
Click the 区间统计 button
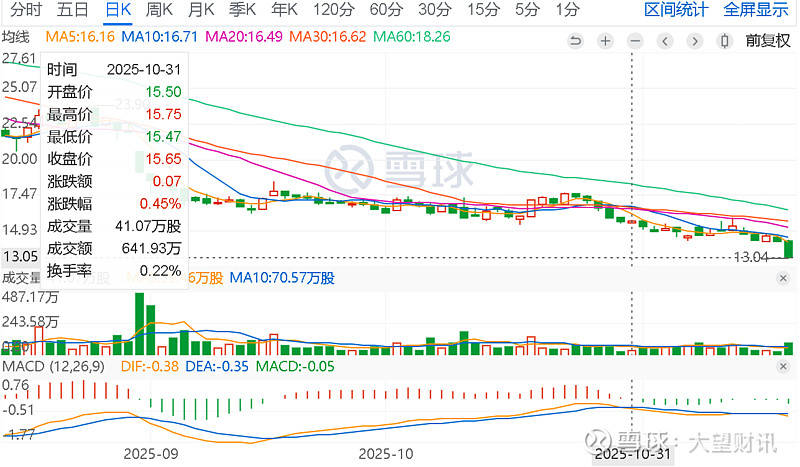pos(676,10)
